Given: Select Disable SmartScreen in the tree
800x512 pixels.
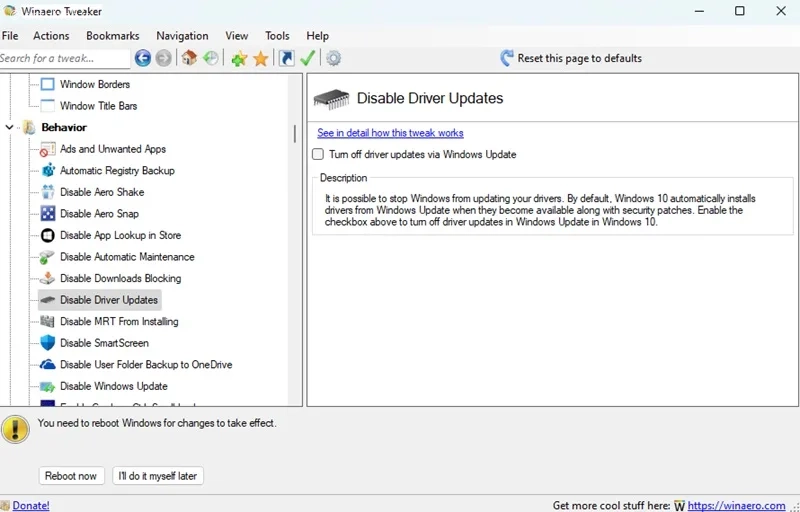Looking at the screenshot, I should click(104, 343).
